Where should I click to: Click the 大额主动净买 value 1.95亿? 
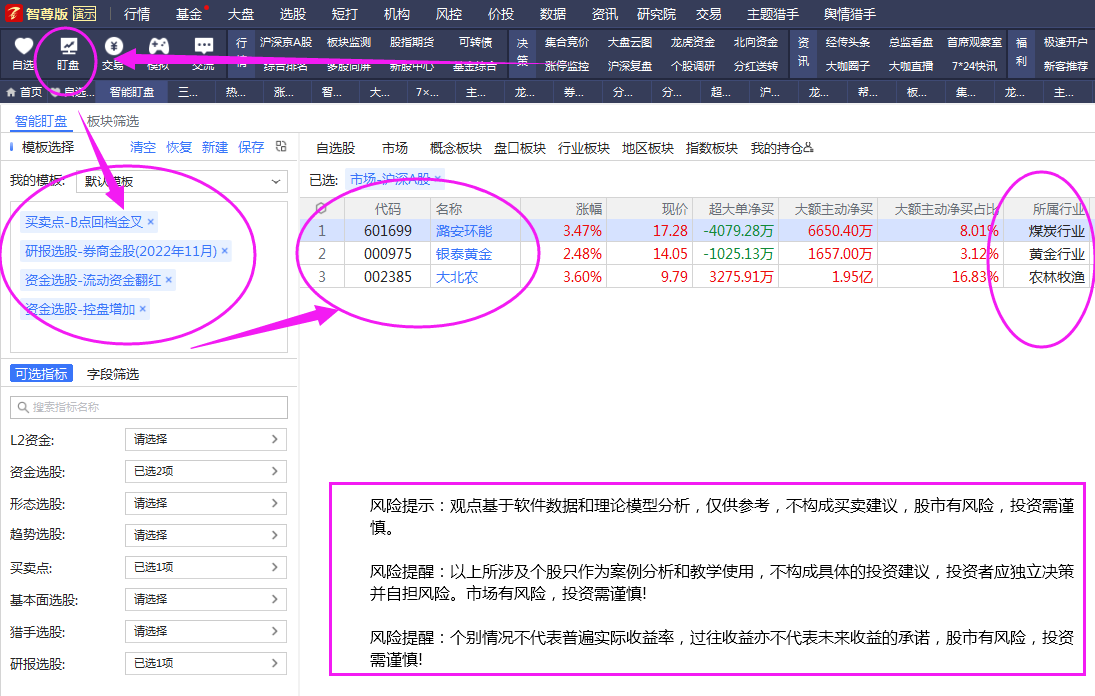coord(852,277)
